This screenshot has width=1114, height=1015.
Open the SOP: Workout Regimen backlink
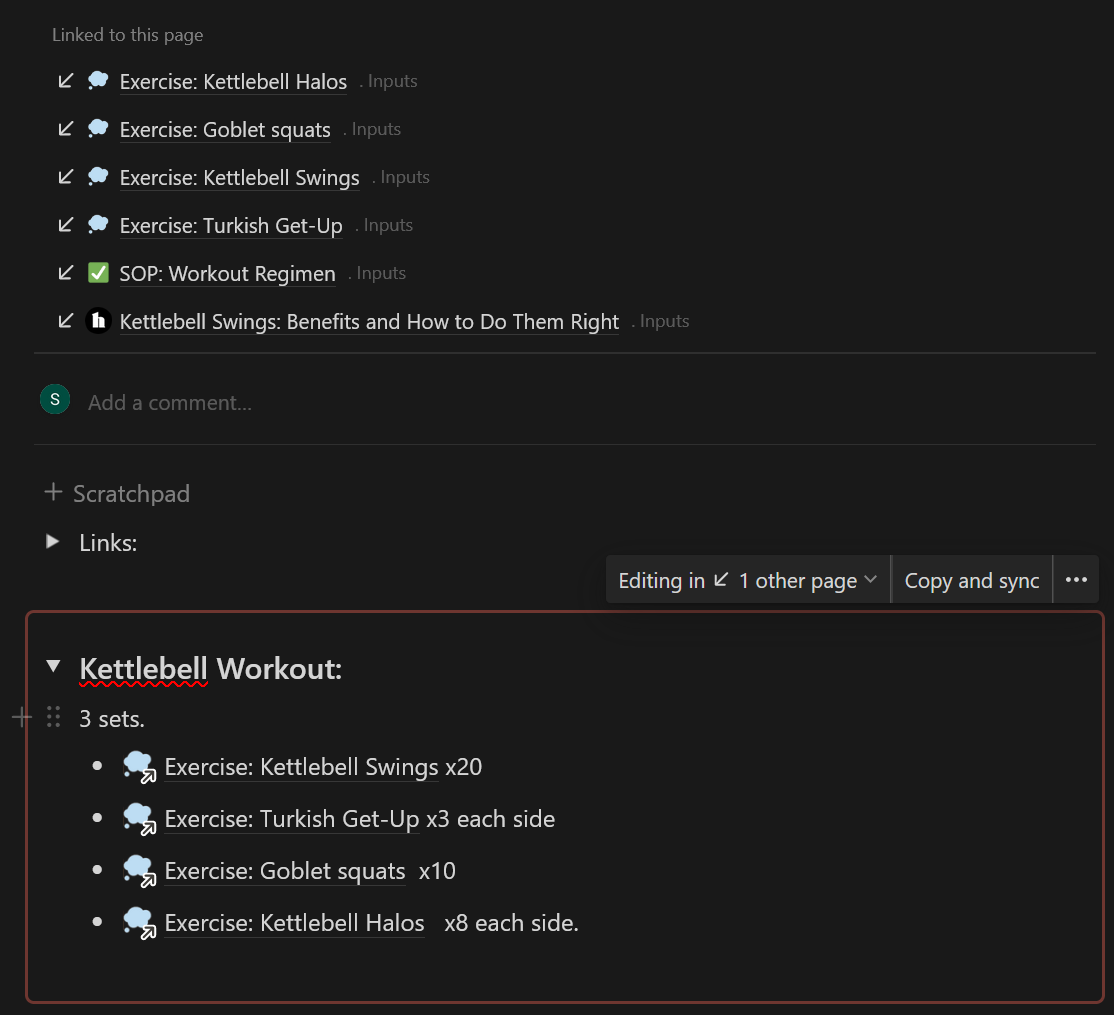(x=227, y=274)
